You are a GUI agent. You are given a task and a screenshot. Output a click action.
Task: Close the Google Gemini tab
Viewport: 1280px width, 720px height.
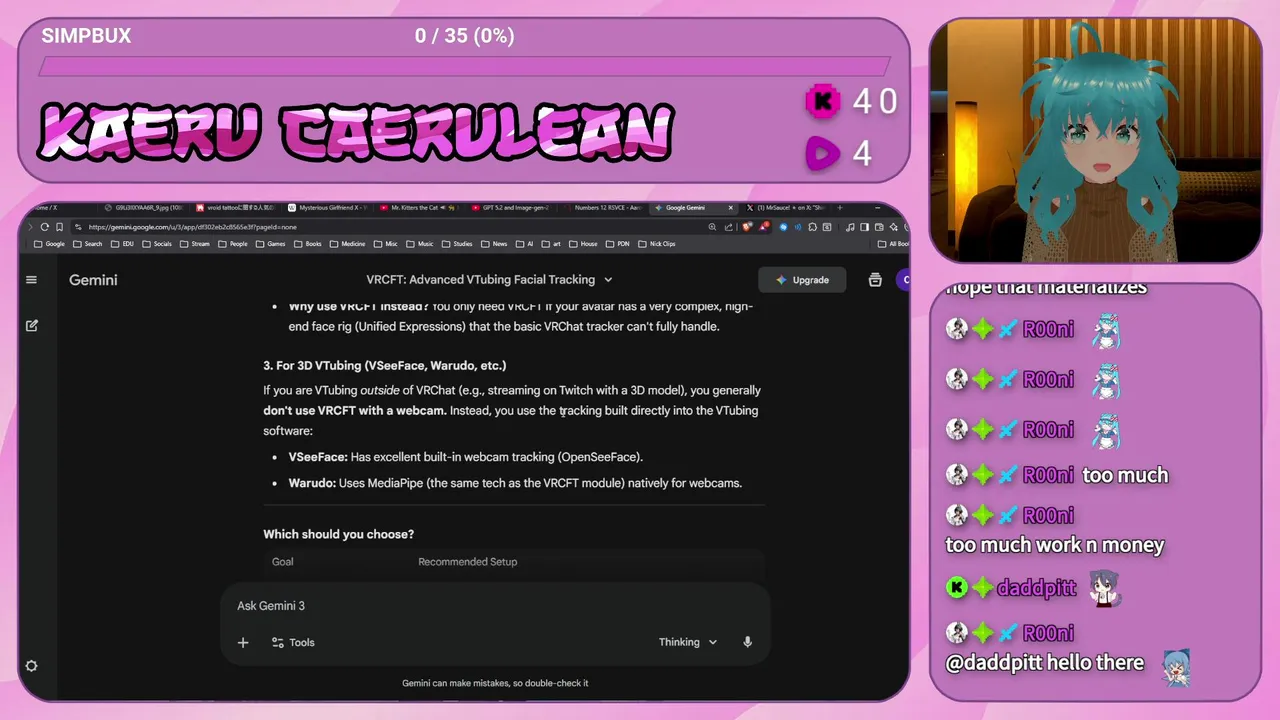coord(731,208)
